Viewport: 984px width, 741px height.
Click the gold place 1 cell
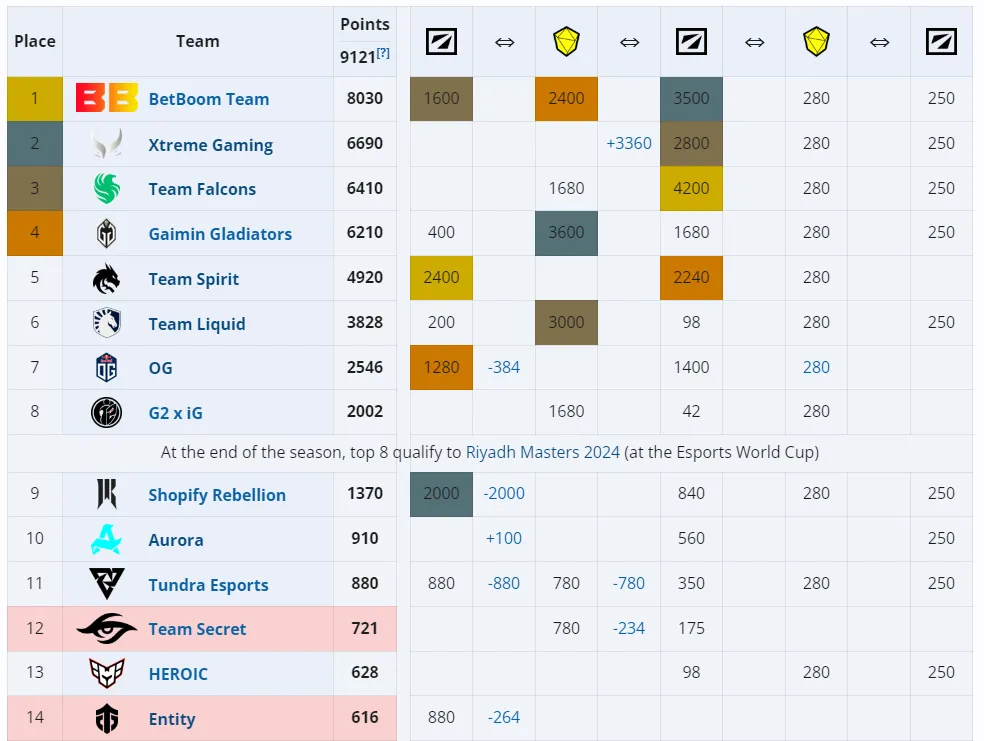pos(35,99)
